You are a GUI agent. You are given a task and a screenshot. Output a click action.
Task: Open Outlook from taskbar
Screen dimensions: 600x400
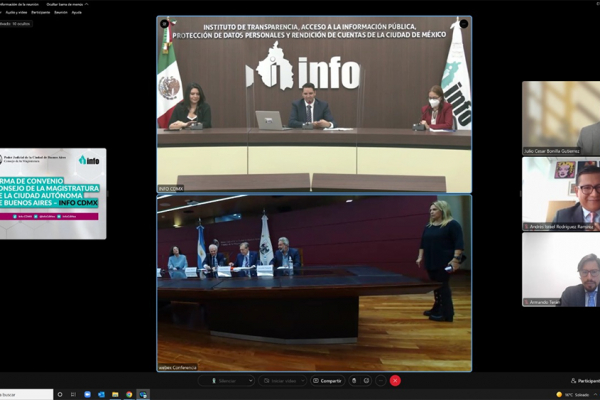tap(101, 394)
